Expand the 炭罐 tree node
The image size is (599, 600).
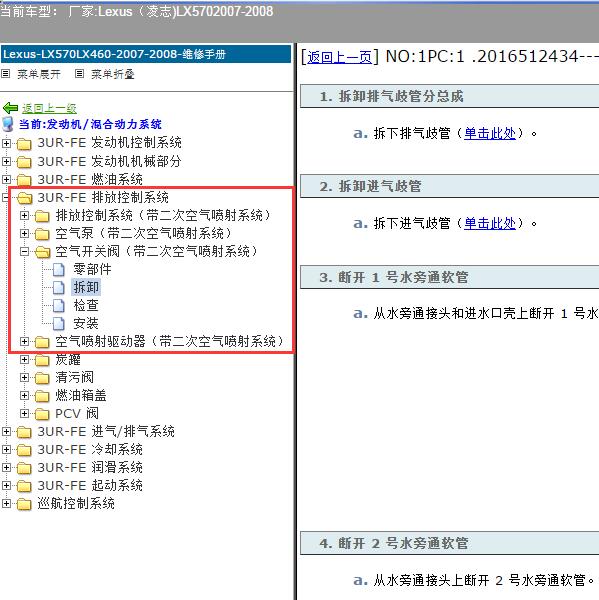click(24, 360)
